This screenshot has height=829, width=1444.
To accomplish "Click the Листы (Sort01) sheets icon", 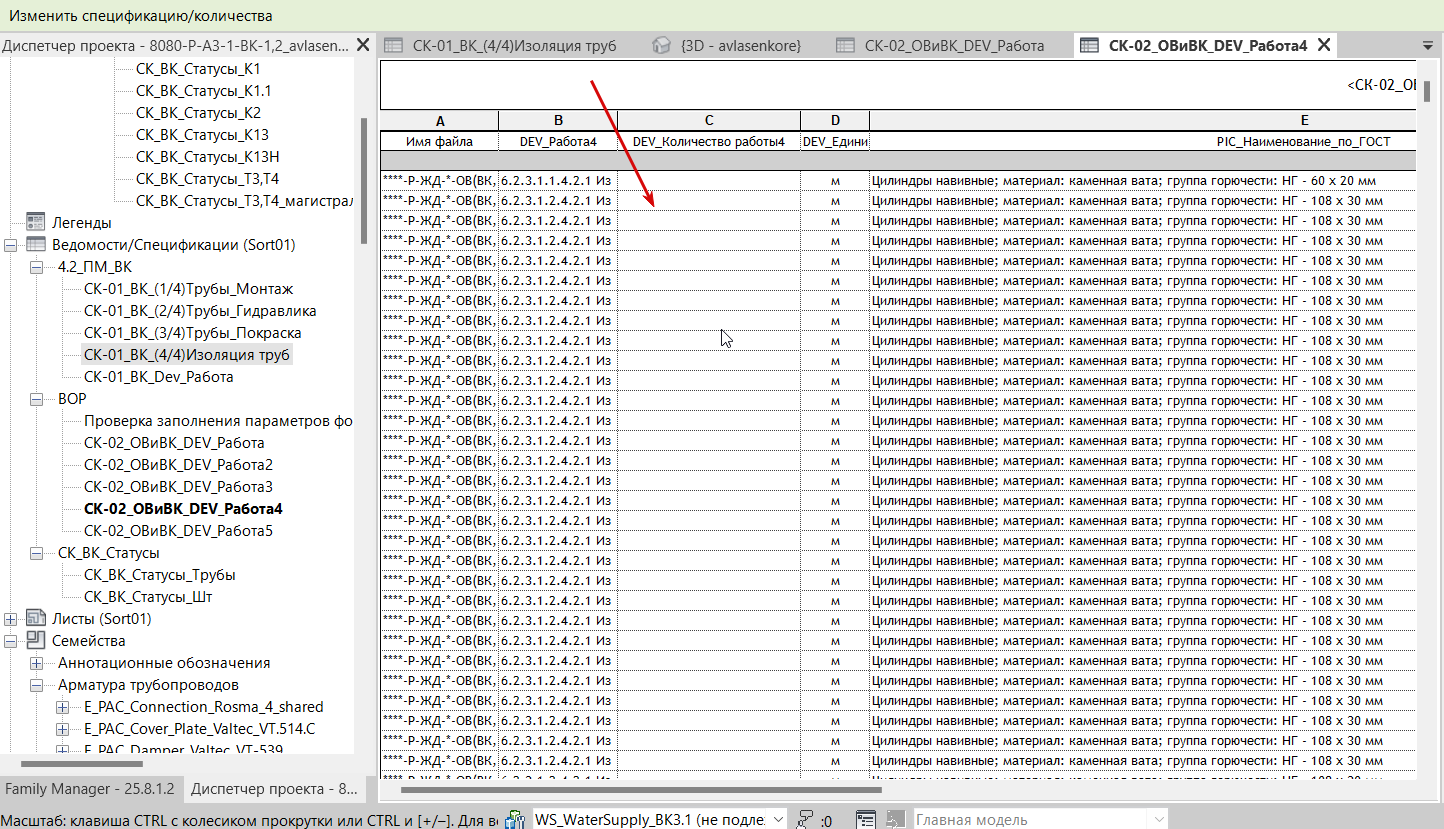I will click(x=36, y=619).
